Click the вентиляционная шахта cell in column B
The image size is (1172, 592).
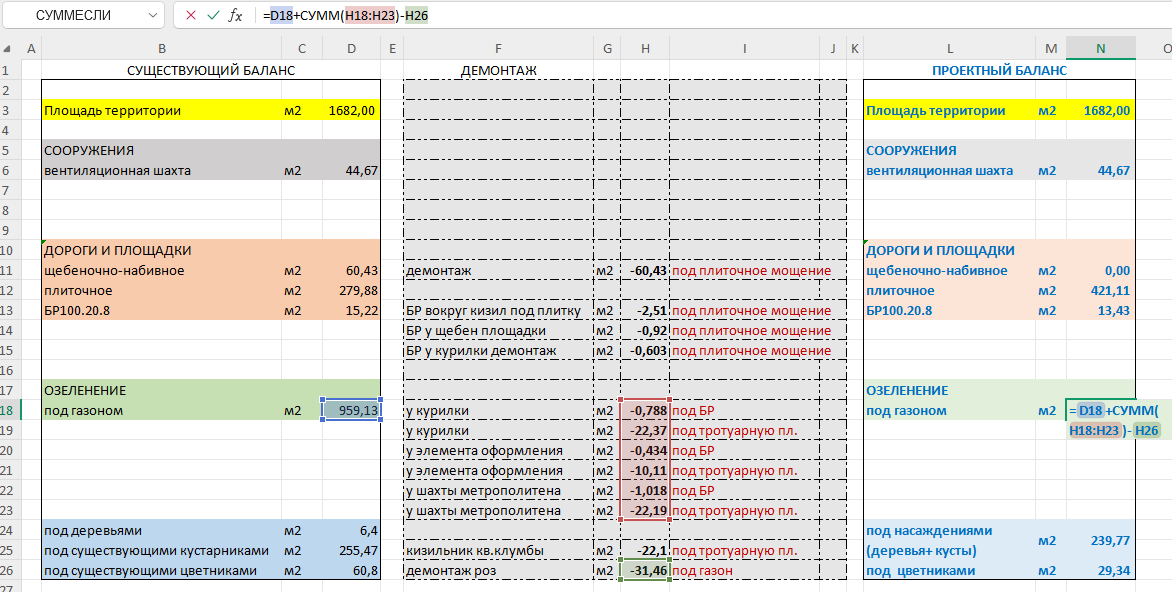click(x=161, y=170)
